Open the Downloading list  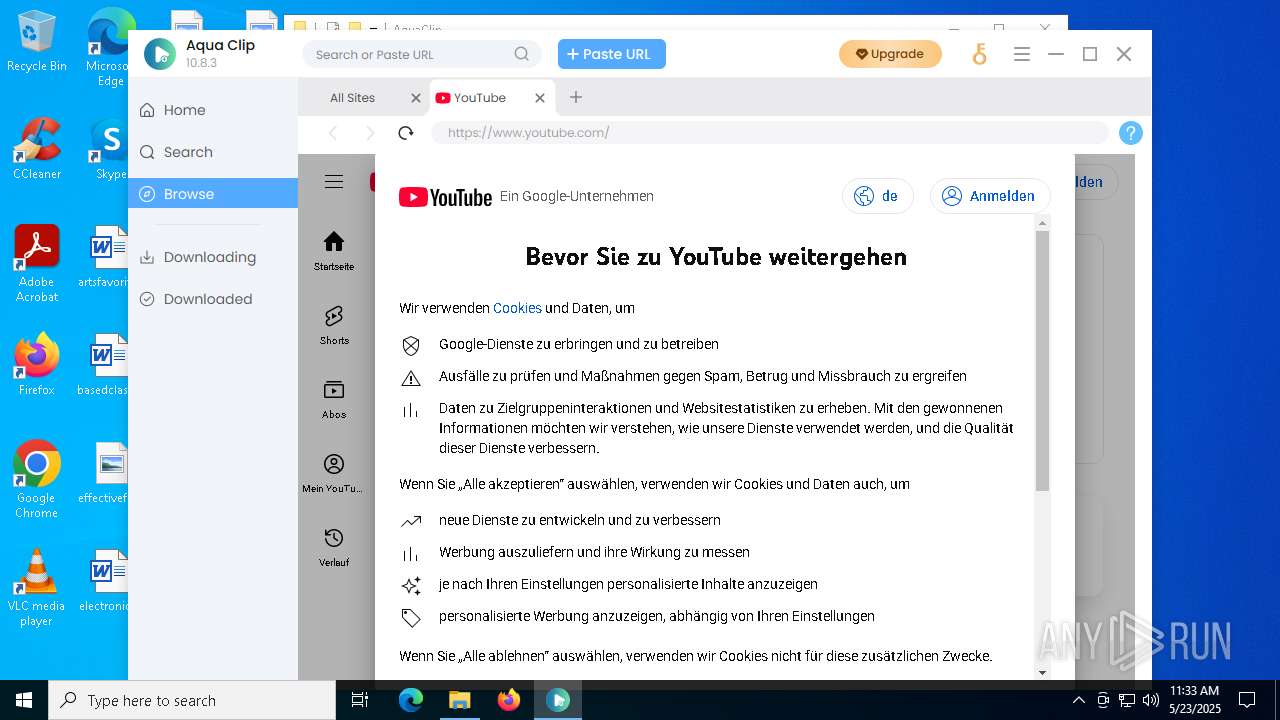pos(213,257)
